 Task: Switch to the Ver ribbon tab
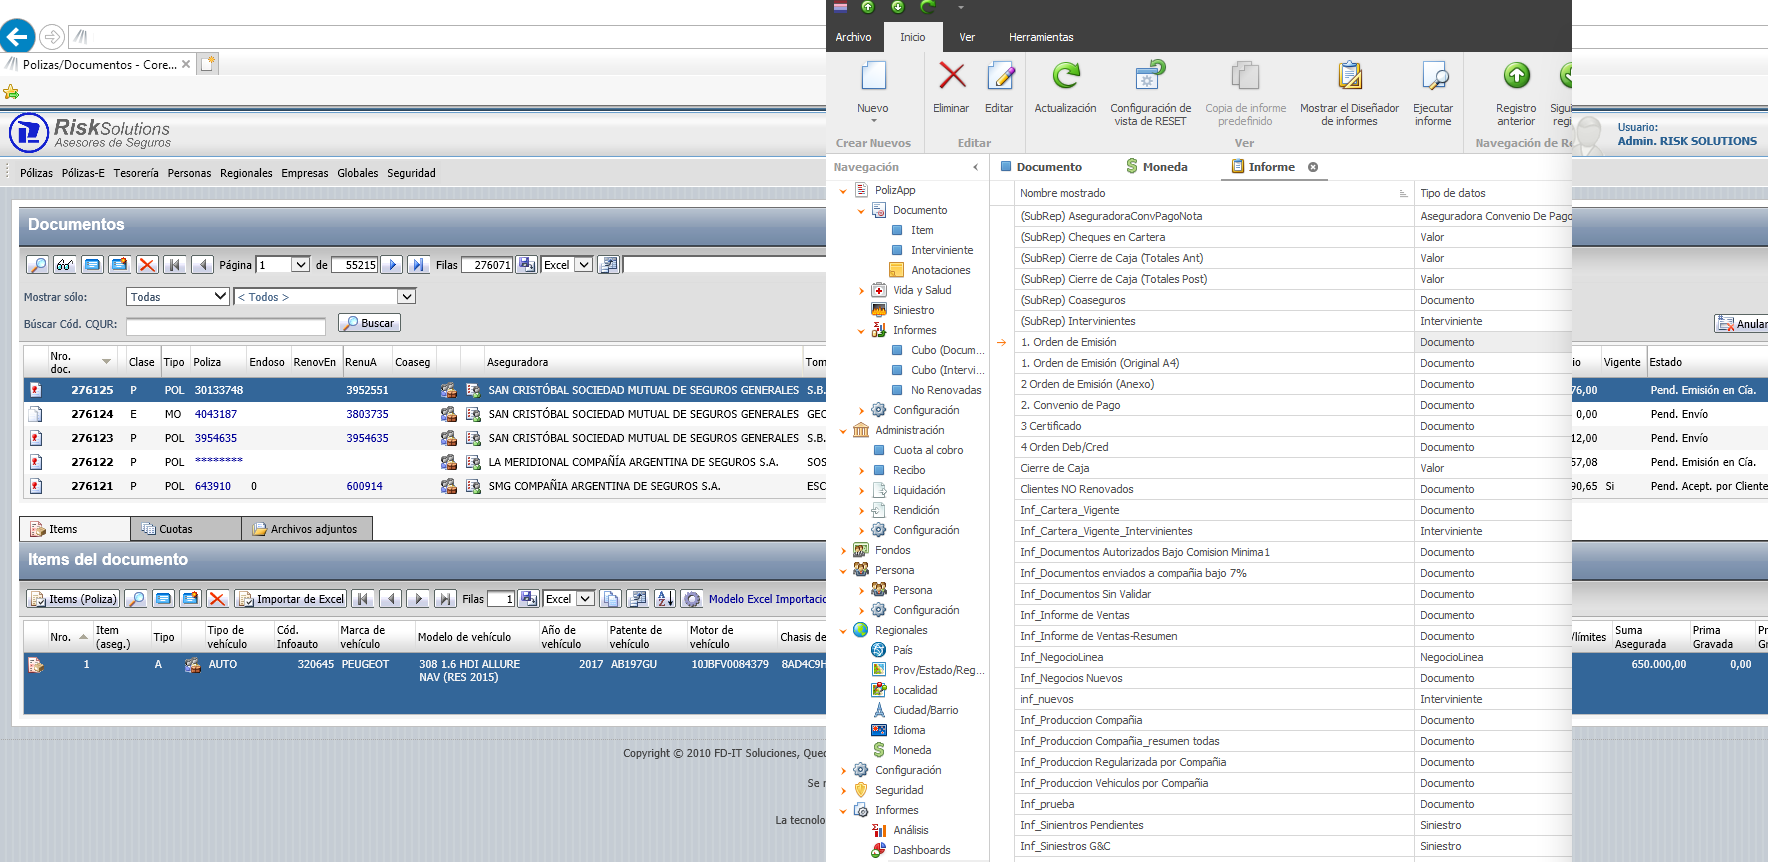[x=967, y=37]
